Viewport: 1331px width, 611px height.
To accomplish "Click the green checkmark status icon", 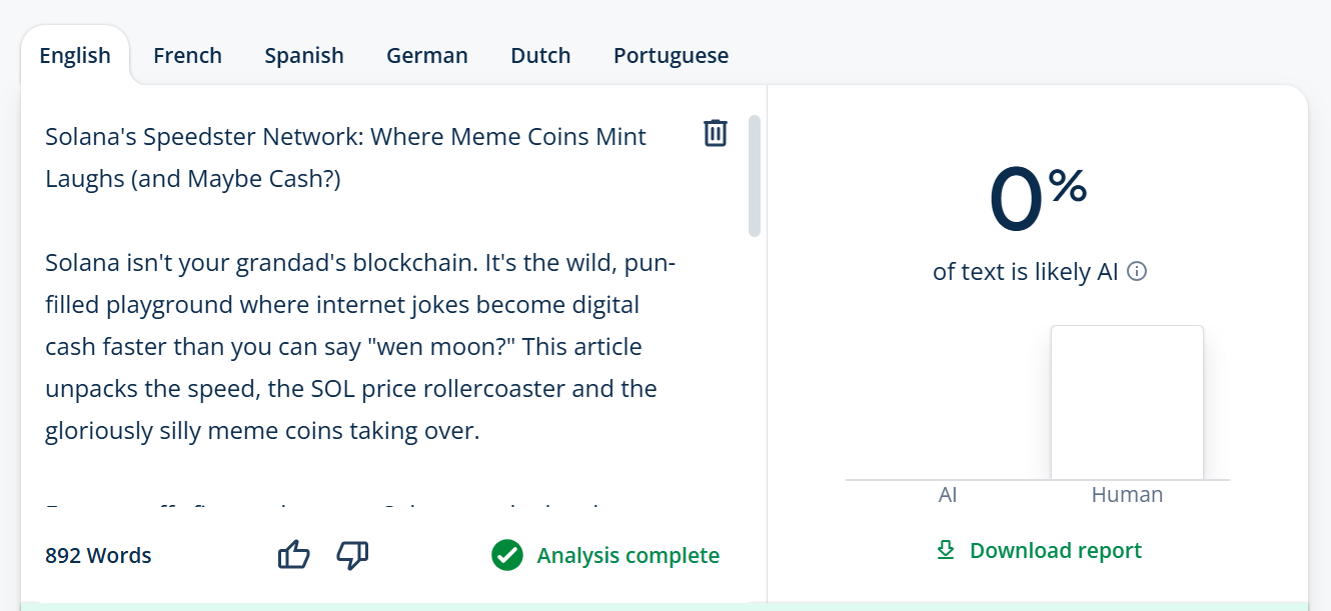I will (x=507, y=555).
